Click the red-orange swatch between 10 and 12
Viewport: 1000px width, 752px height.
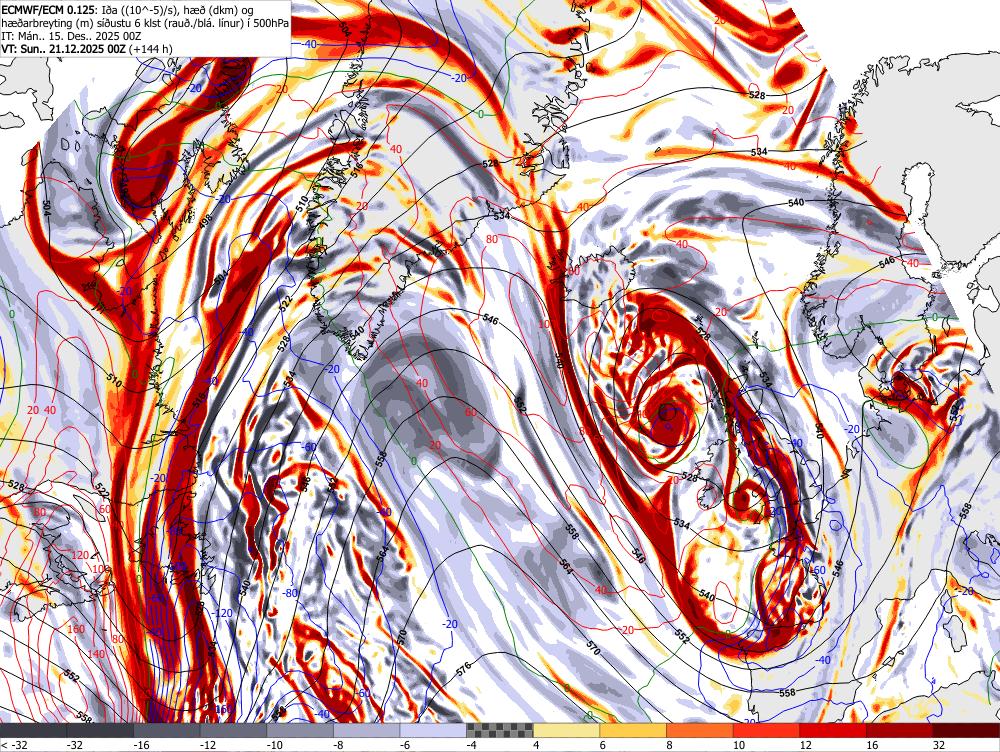point(767,730)
